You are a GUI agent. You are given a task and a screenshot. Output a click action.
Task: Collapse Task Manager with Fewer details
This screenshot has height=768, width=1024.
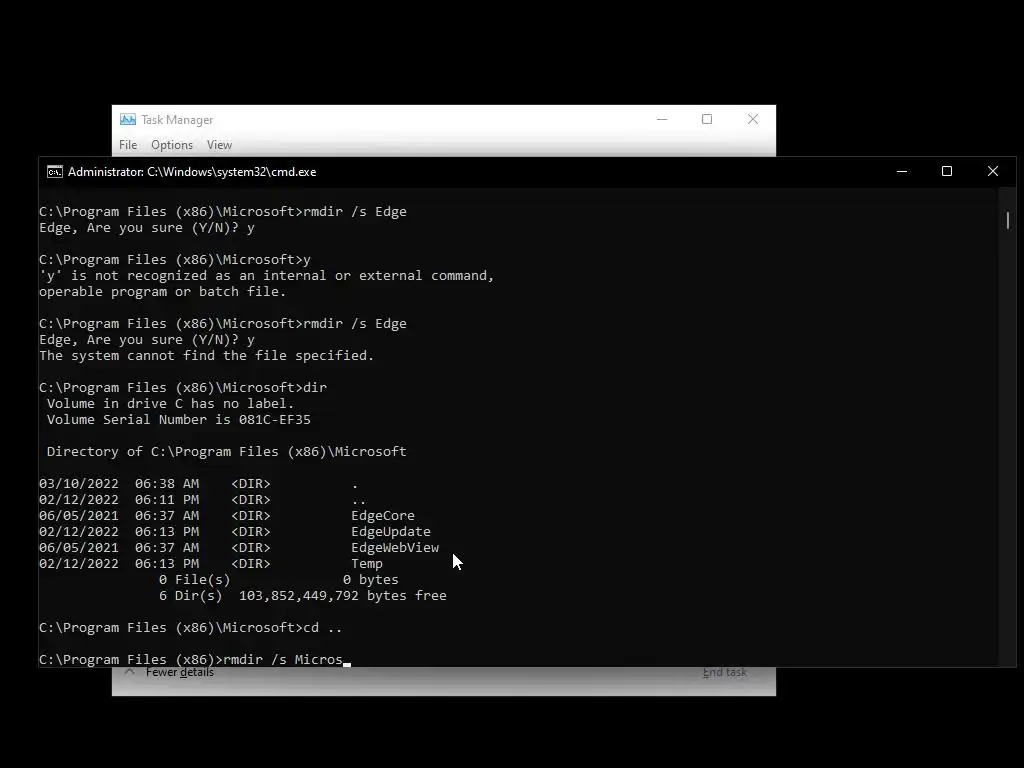pos(171,673)
